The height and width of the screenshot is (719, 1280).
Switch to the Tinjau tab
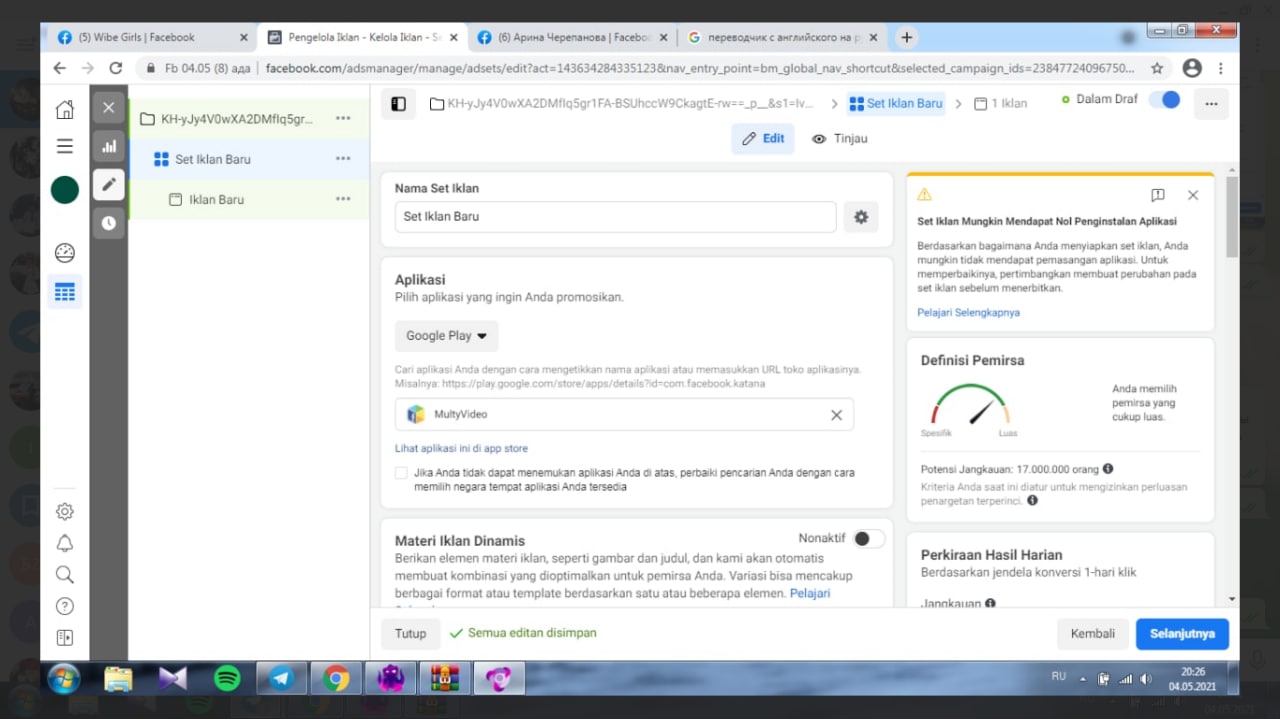pos(840,138)
